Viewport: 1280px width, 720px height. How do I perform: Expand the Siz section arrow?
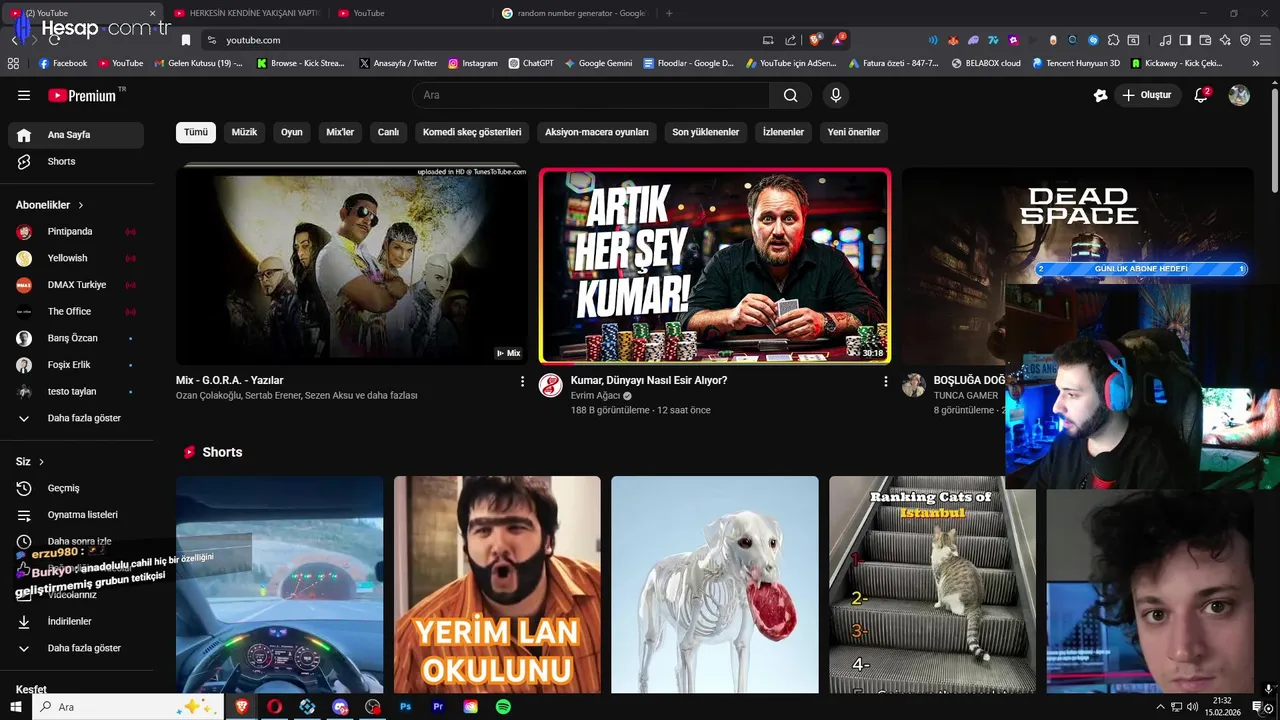pos(41,462)
